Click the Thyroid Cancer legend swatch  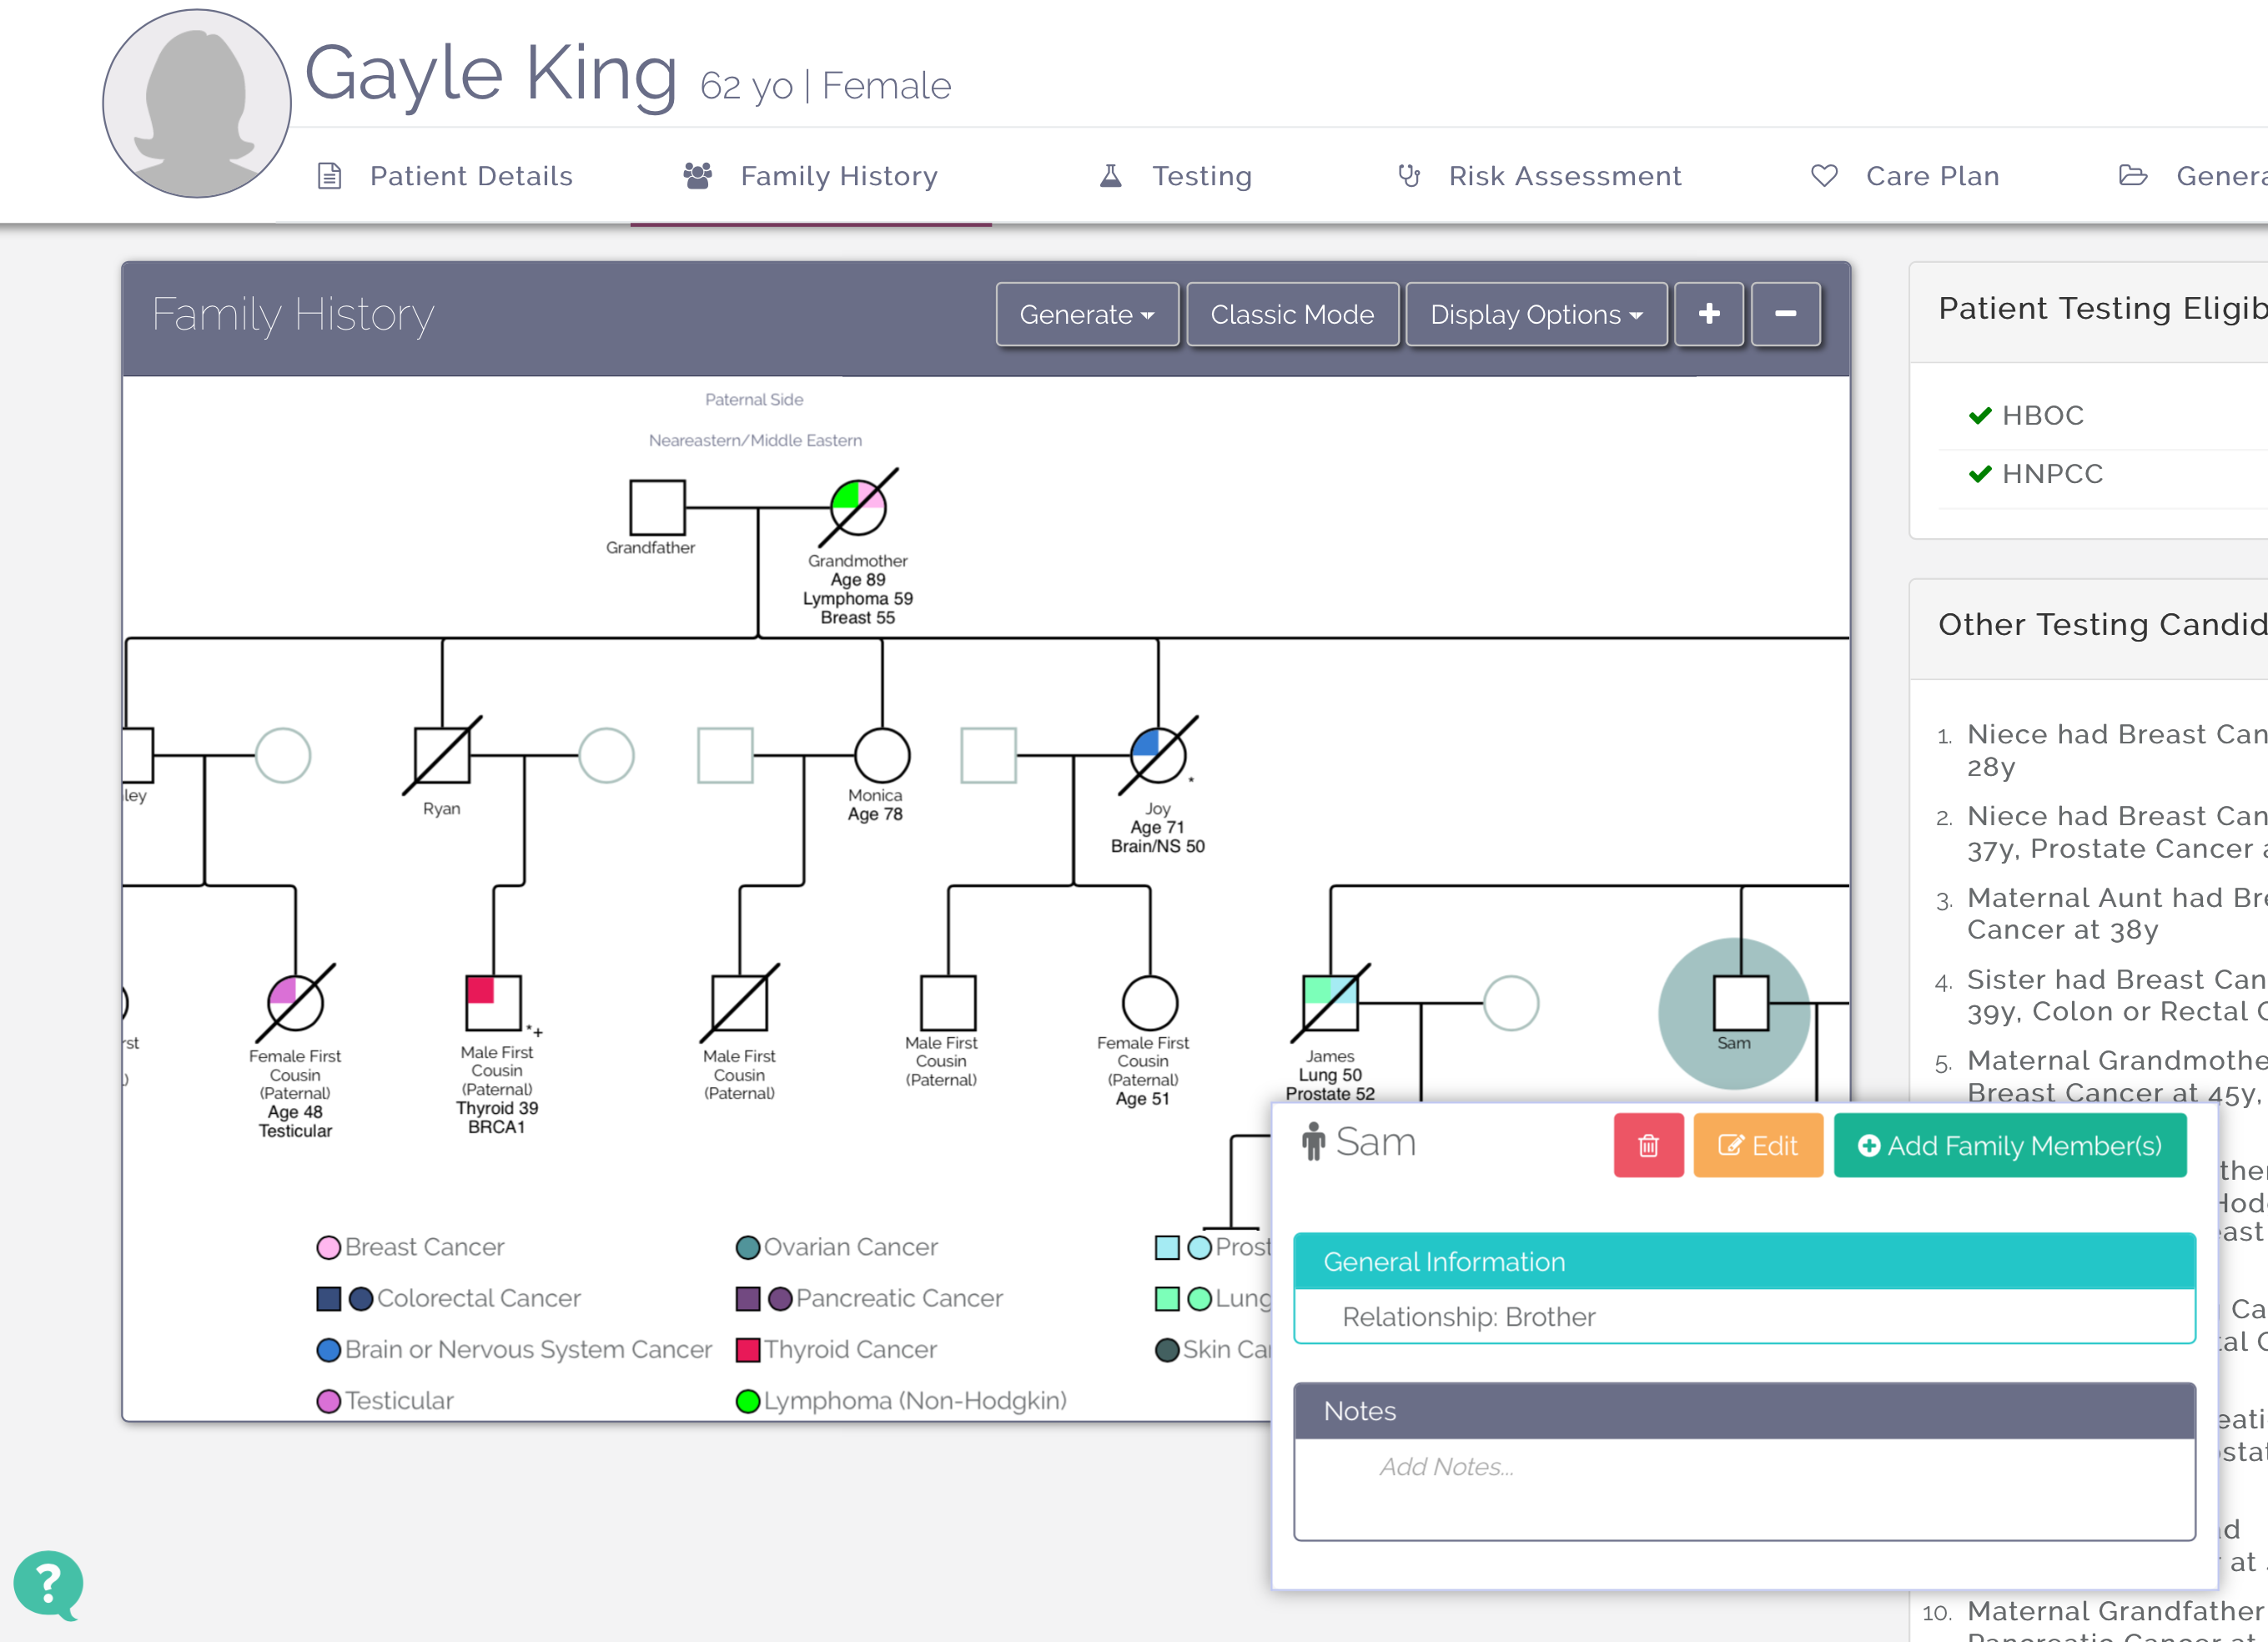(x=747, y=1350)
